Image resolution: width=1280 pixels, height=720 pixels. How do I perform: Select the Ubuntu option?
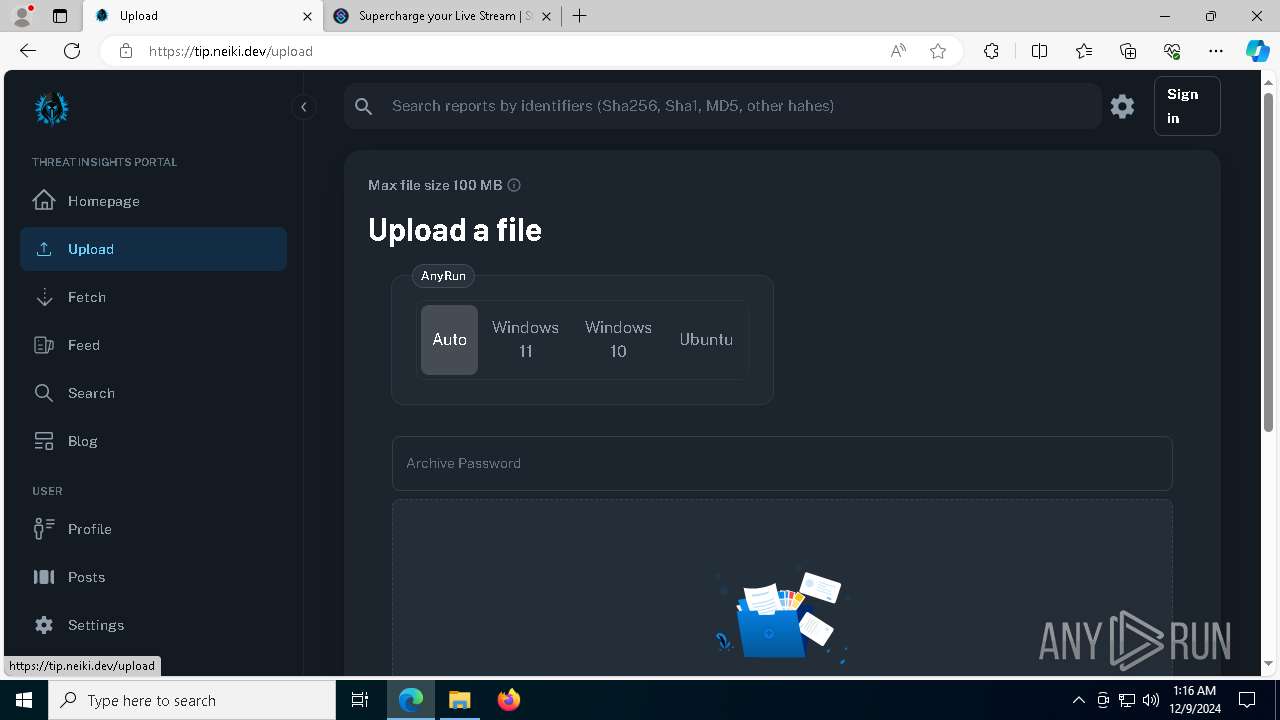pyautogui.click(x=706, y=340)
